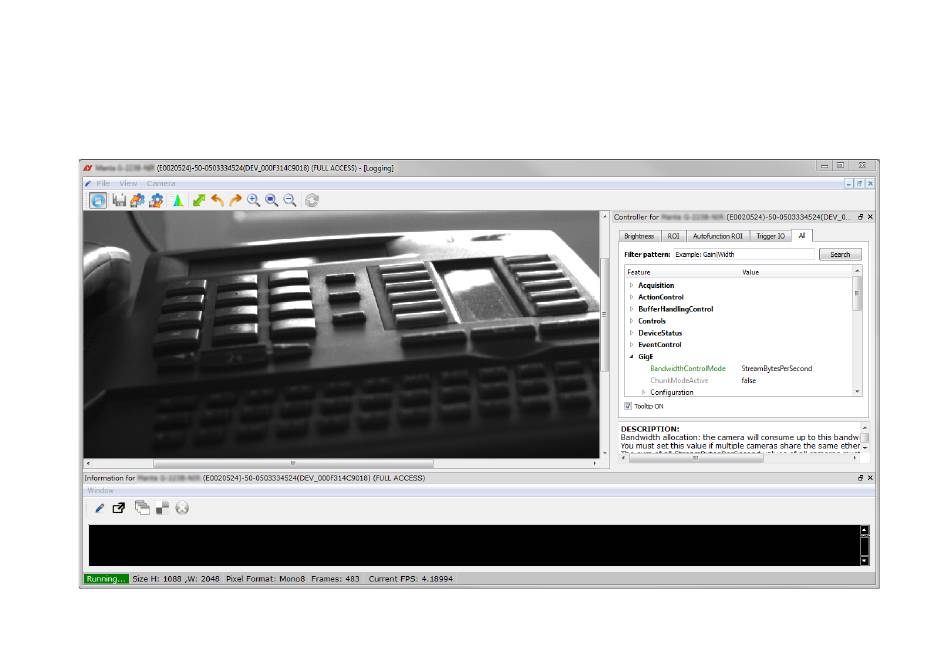Zoom out with the minus magnifier icon
The height and width of the screenshot is (666, 950).
(290, 201)
